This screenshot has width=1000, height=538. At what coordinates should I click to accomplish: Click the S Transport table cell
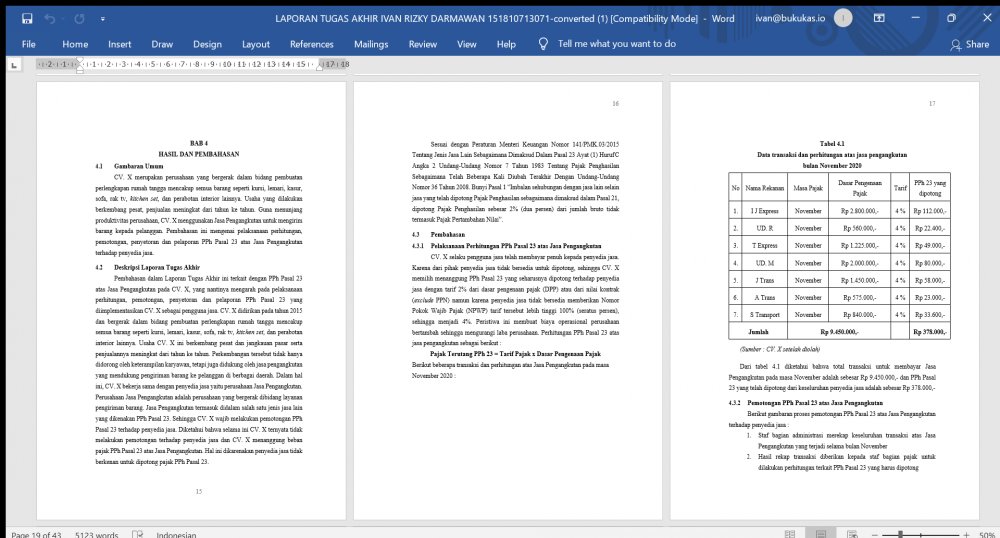(764, 315)
